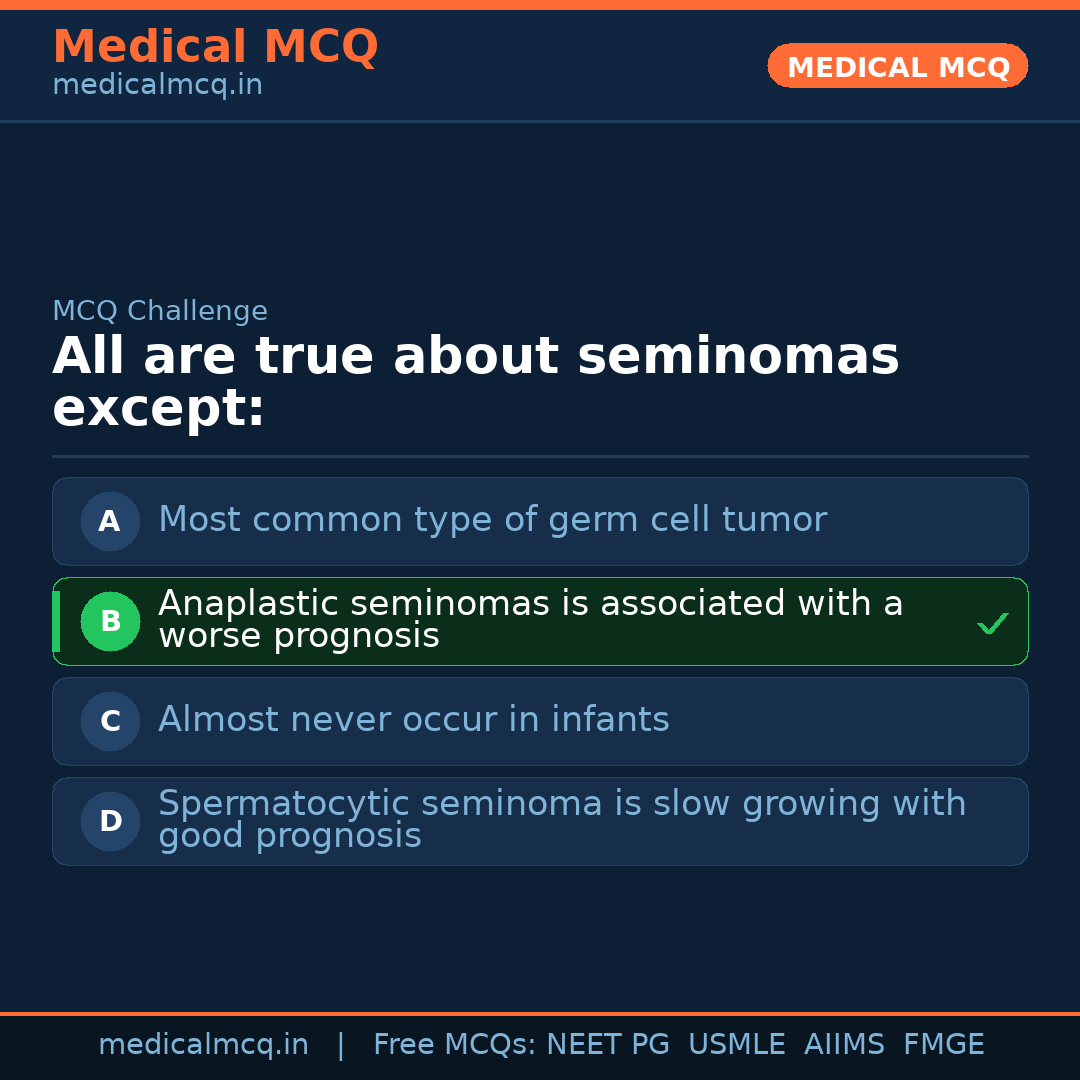Select the green letter B option circle
The width and height of the screenshot is (1080, 1080).
110,621
